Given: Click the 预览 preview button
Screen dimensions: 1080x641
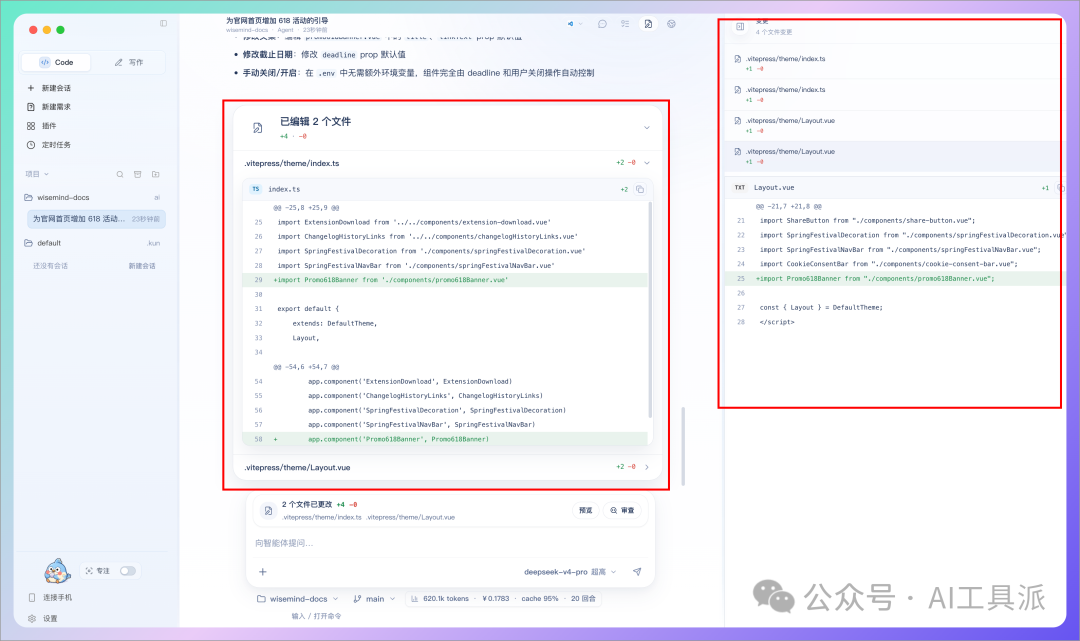Looking at the screenshot, I should coord(585,510).
